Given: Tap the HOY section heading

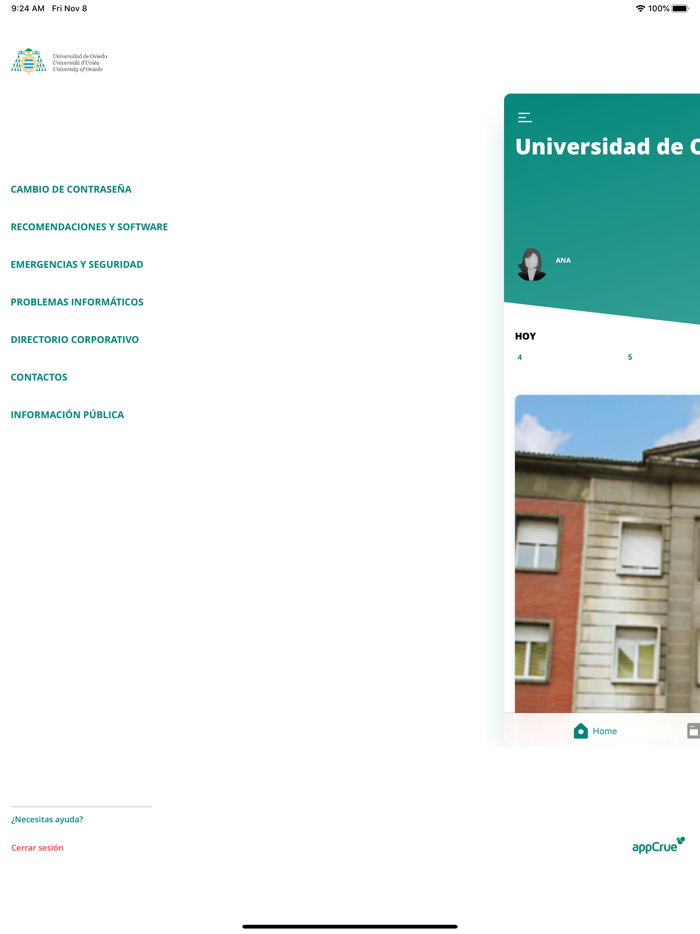Looking at the screenshot, I should (525, 337).
